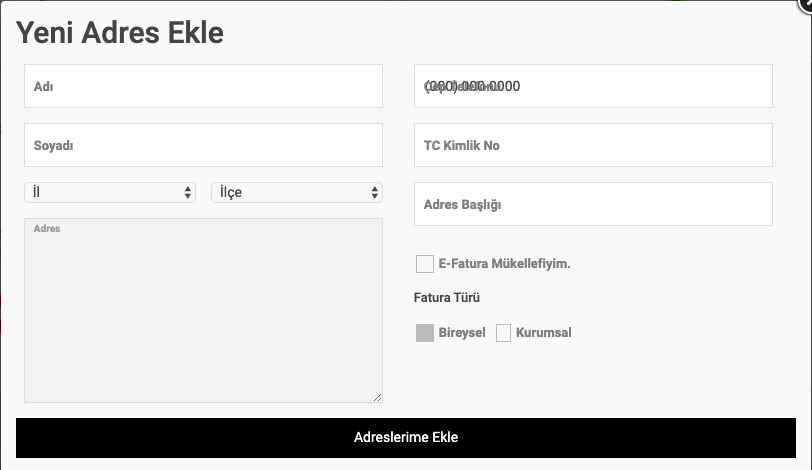This screenshot has width=812, height=470.
Task: Tick the E-Fatura Mükellefiyim checkbox
Action: 425,263
